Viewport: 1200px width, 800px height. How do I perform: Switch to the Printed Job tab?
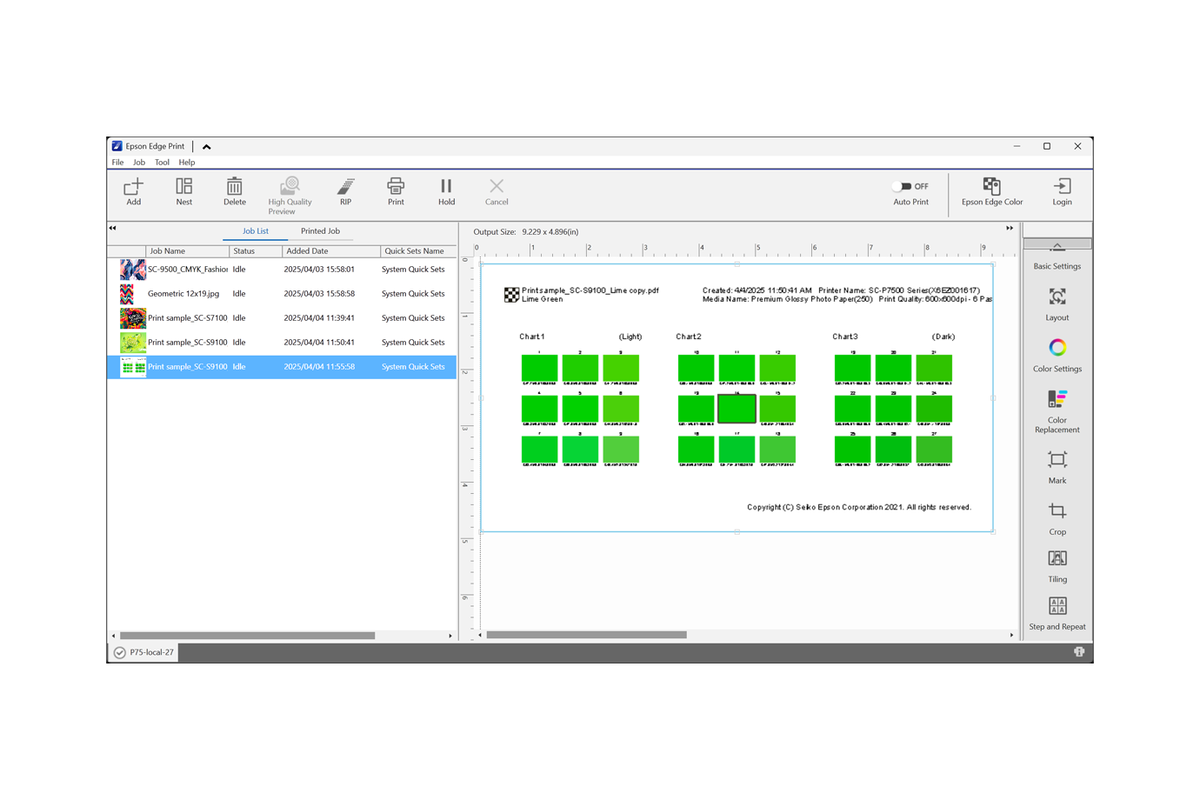320,231
